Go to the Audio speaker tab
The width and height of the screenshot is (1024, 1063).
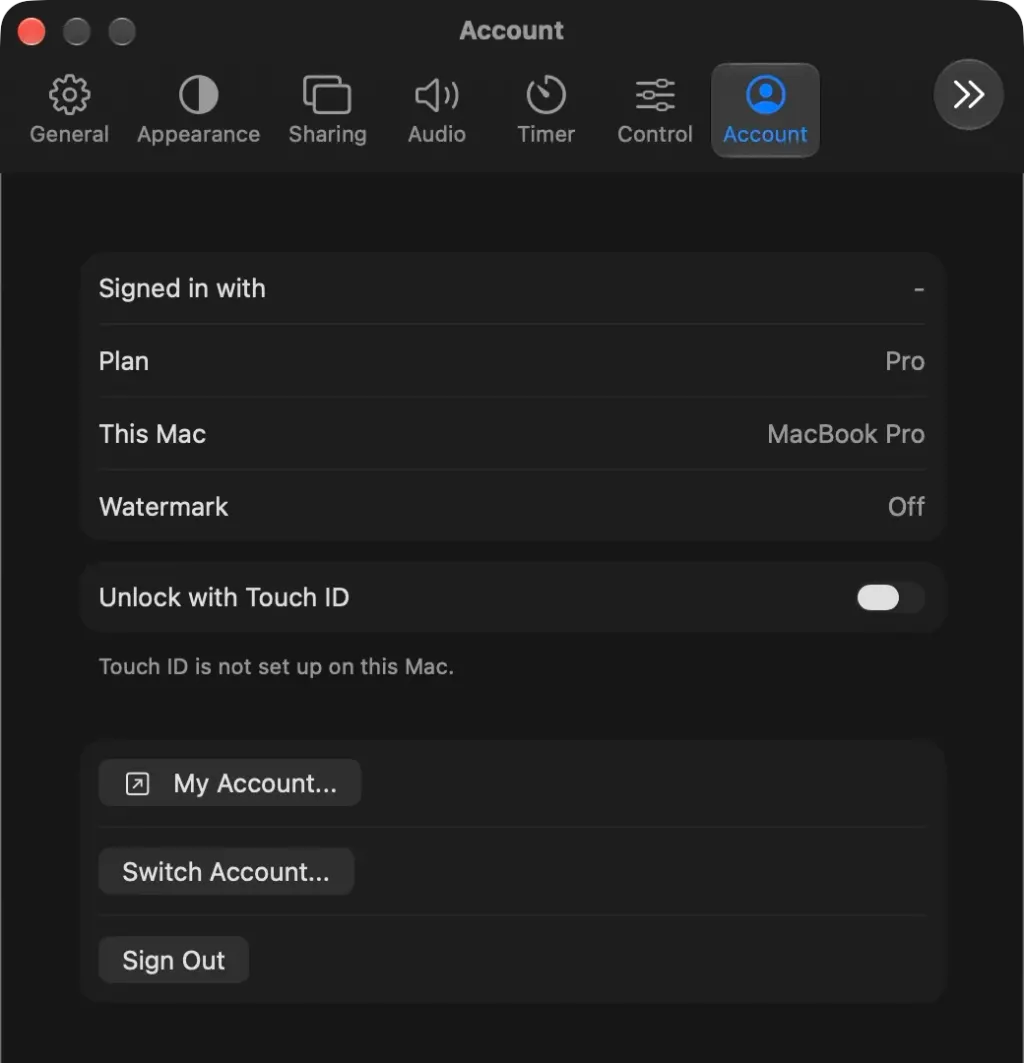[437, 110]
